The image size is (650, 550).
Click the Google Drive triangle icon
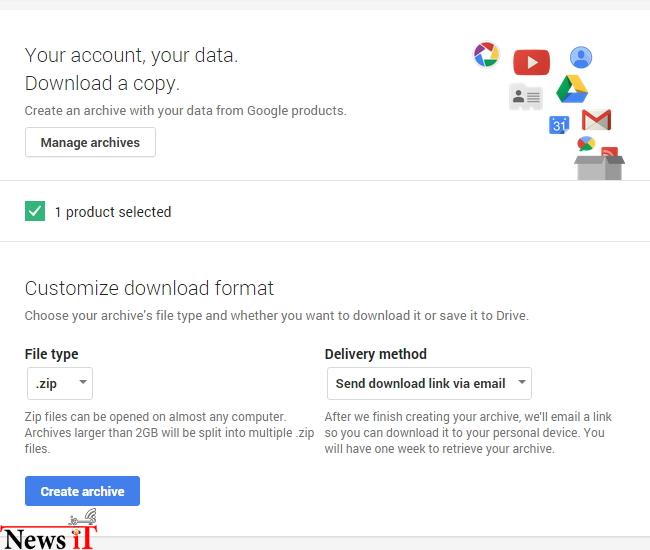(572, 89)
